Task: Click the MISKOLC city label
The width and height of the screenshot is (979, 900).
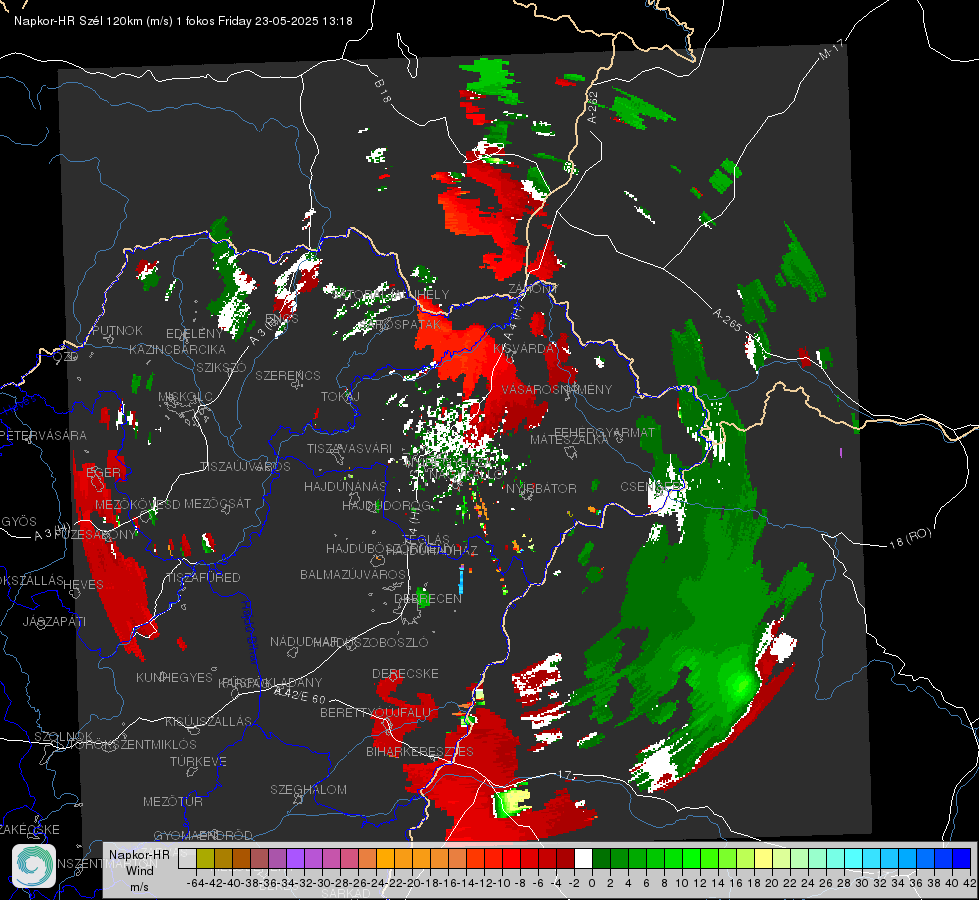Action: (x=185, y=397)
